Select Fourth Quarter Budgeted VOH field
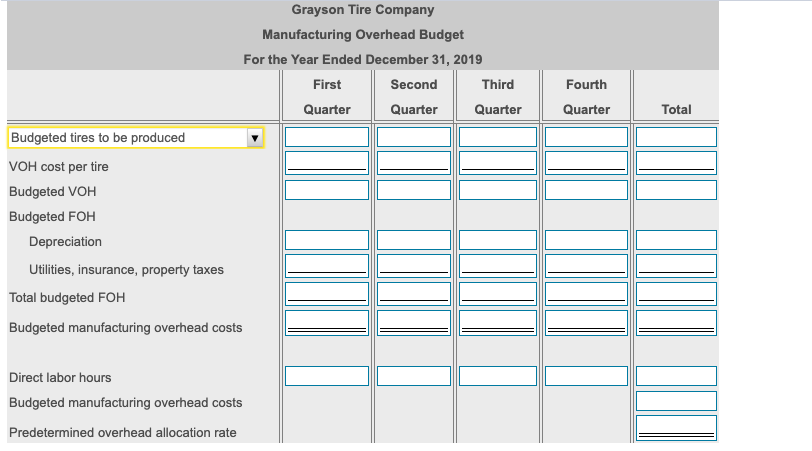 click(x=586, y=190)
